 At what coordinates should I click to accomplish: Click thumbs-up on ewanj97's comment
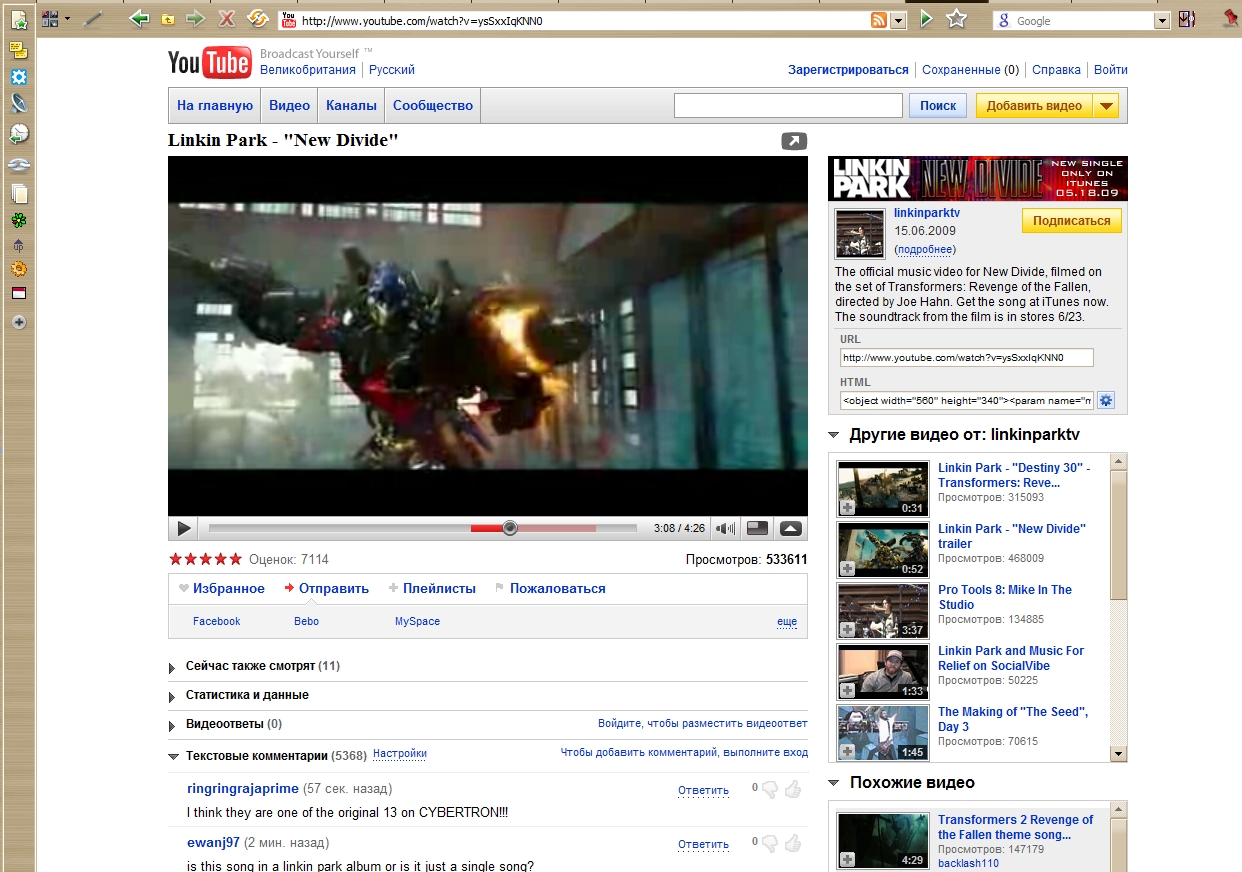tap(793, 843)
